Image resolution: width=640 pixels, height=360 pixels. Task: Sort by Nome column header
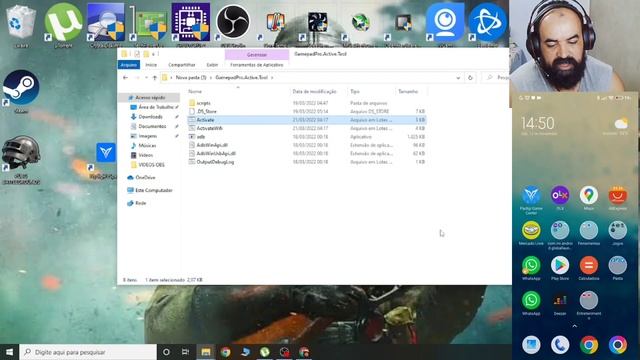tap(195, 91)
